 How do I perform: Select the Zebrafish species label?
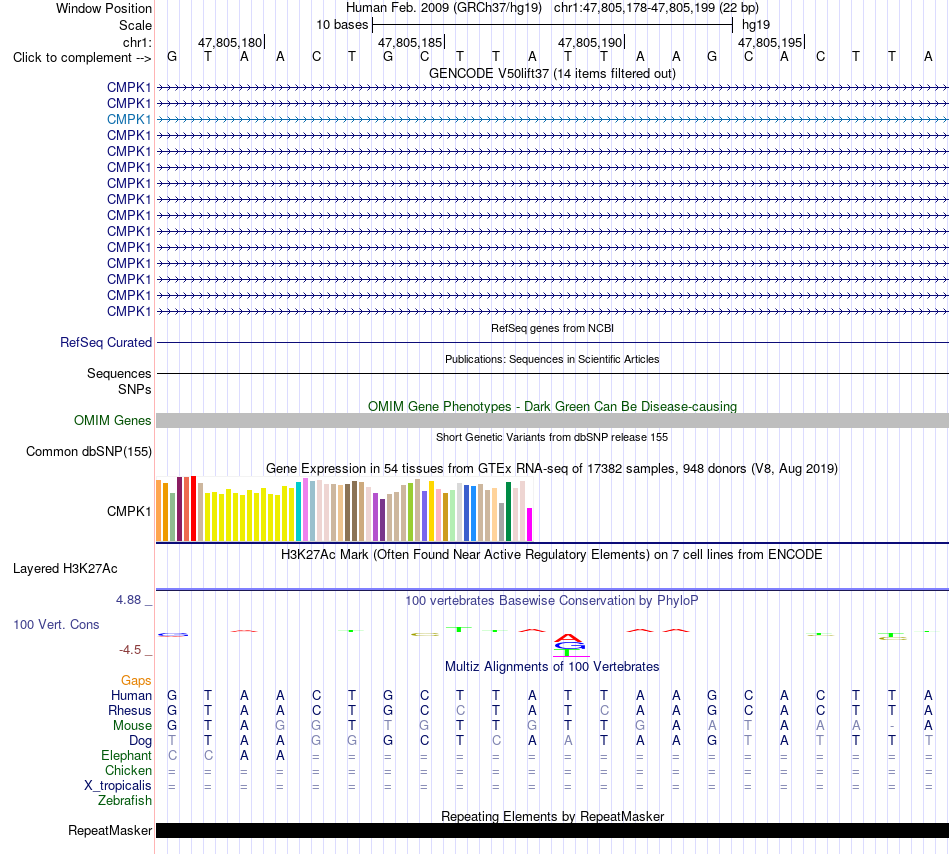click(x=125, y=800)
